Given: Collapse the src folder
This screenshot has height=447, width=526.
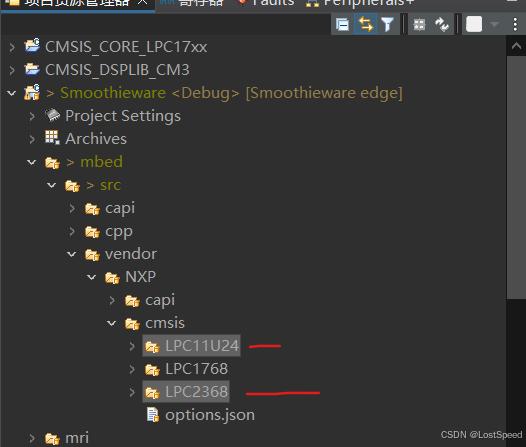Looking at the screenshot, I should click(52, 185).
